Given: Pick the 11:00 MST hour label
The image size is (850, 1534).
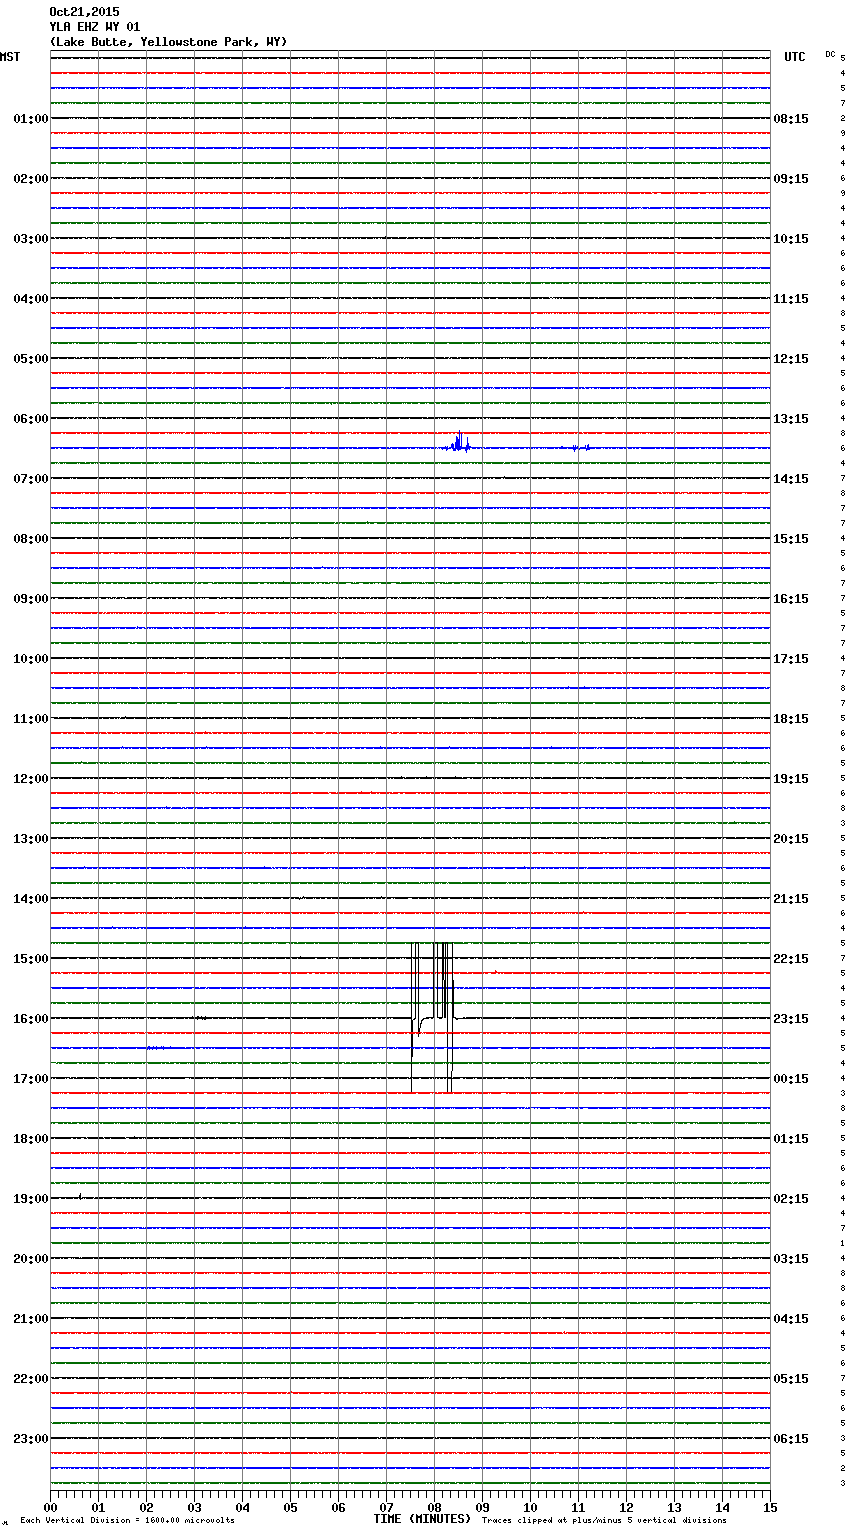Looking at the screenshot, I should click(31, 719).
